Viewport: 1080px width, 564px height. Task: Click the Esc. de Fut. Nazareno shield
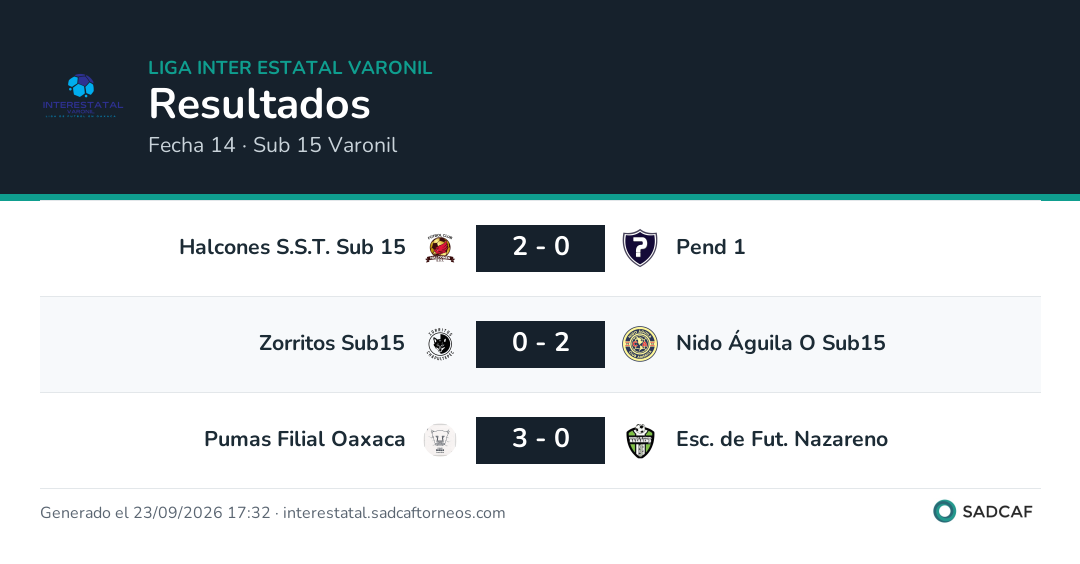[x=640, y=441]
